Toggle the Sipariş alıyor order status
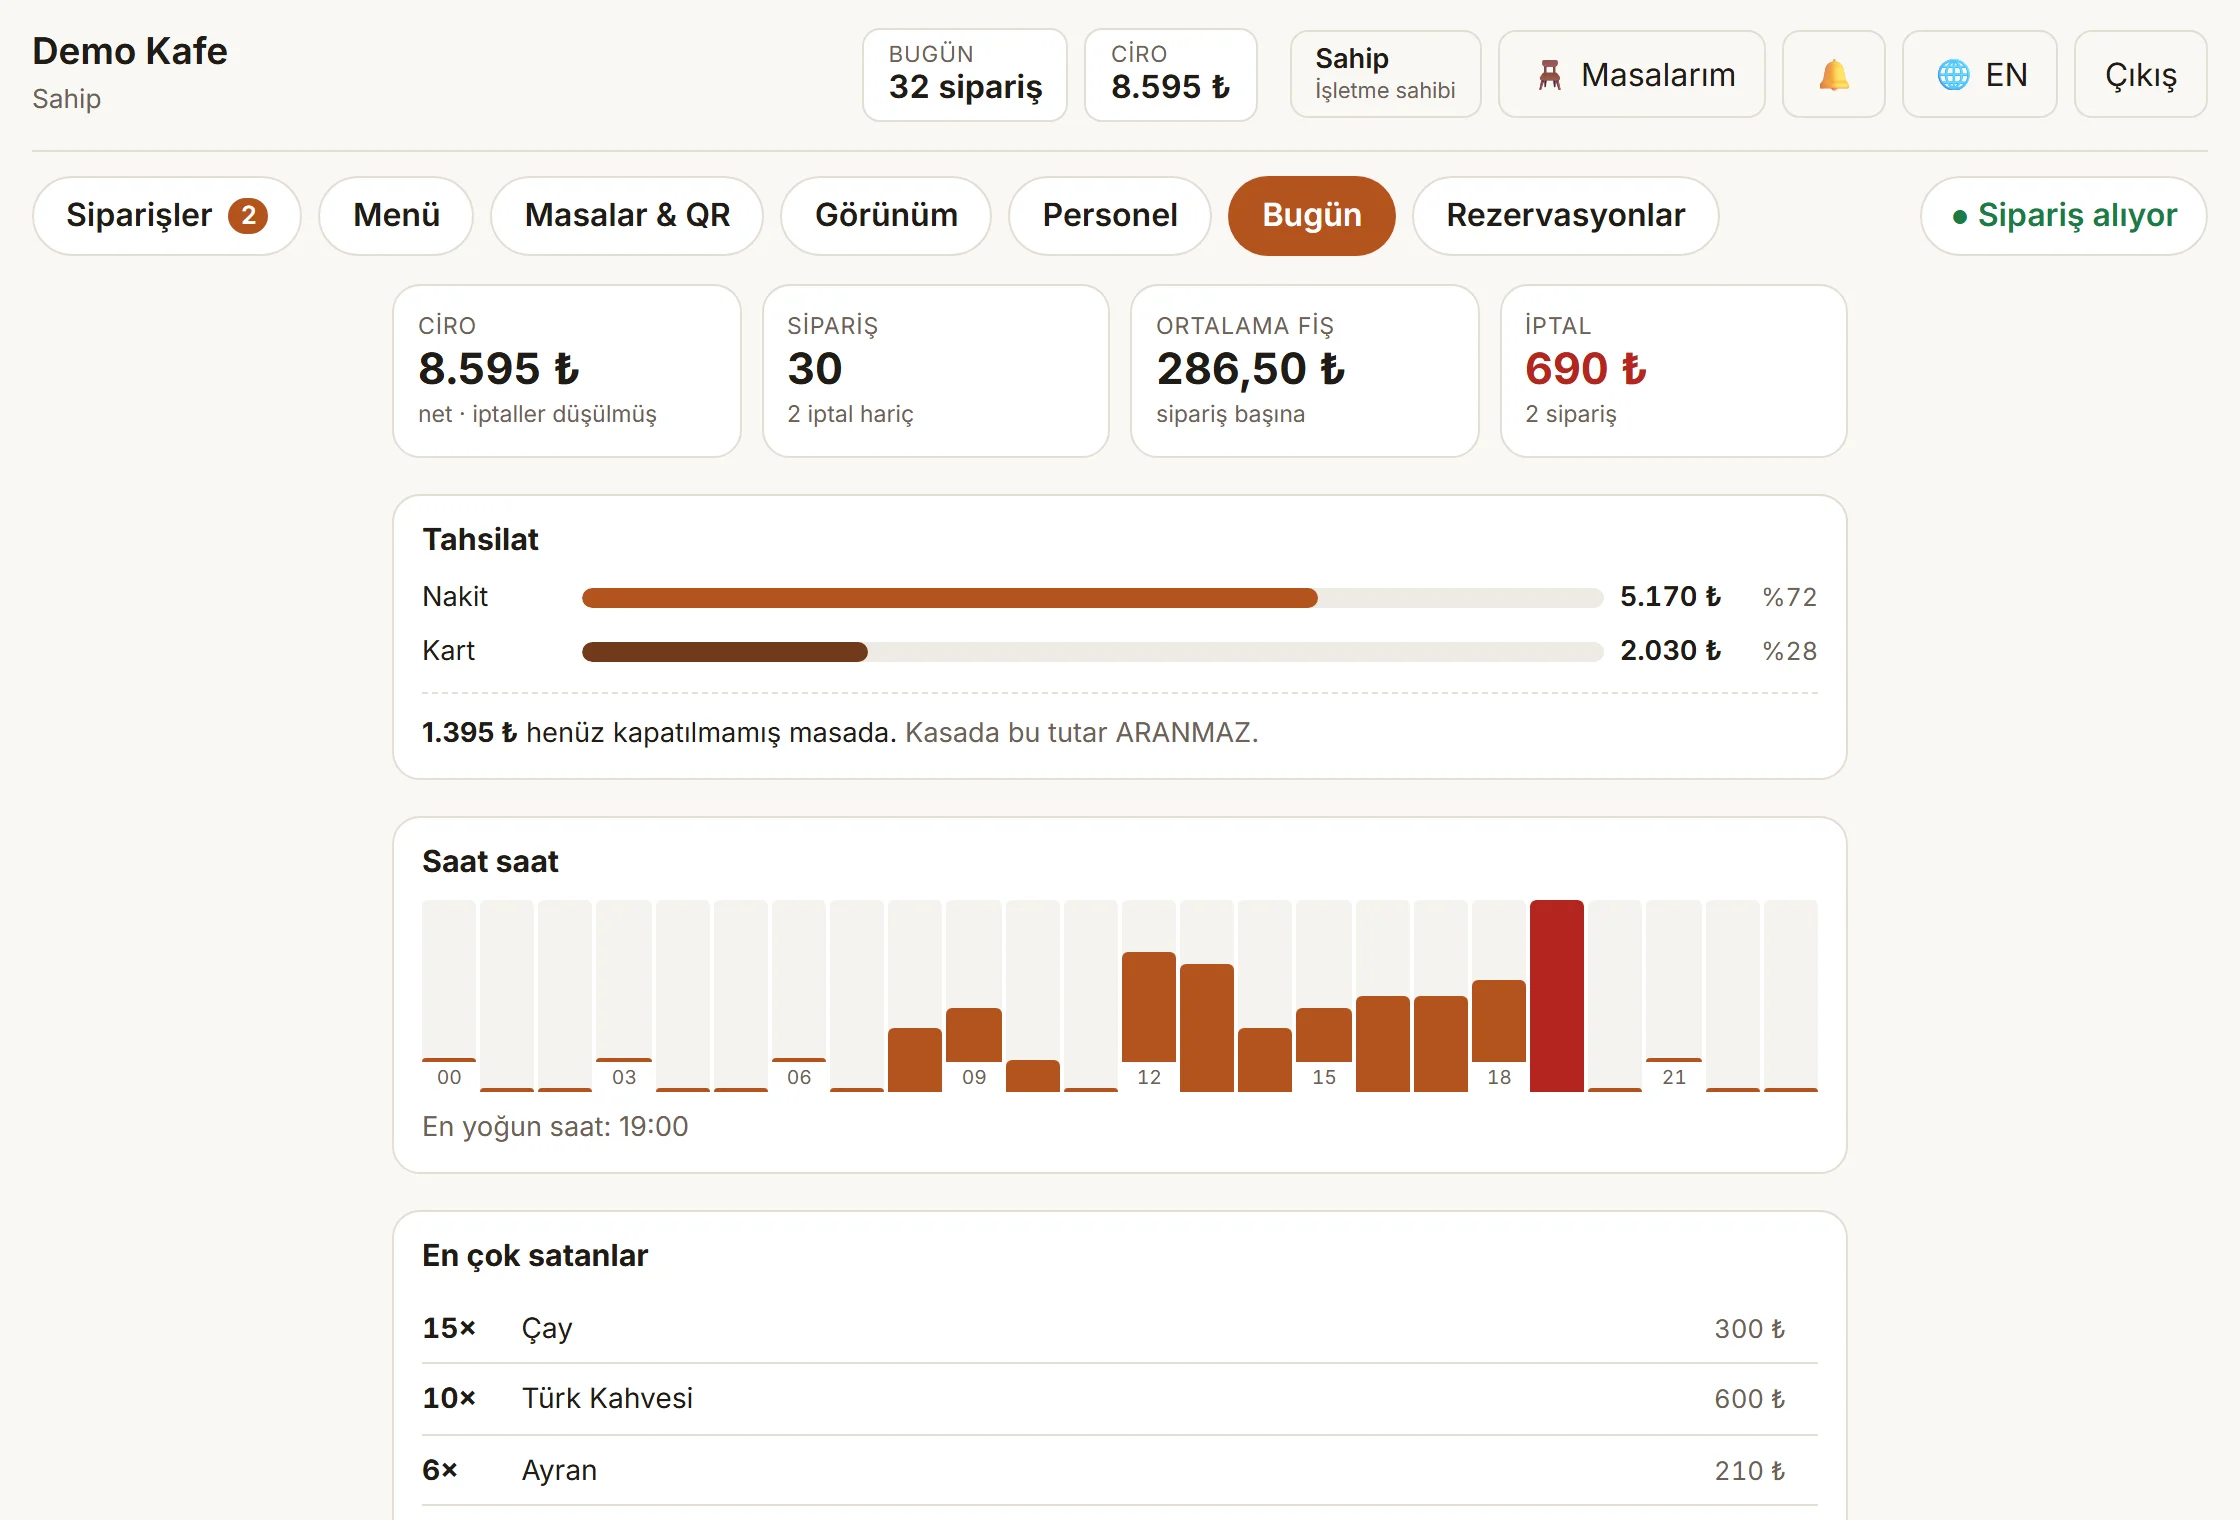This screenshot has width=2240, height=1520. coord(2063,215)
